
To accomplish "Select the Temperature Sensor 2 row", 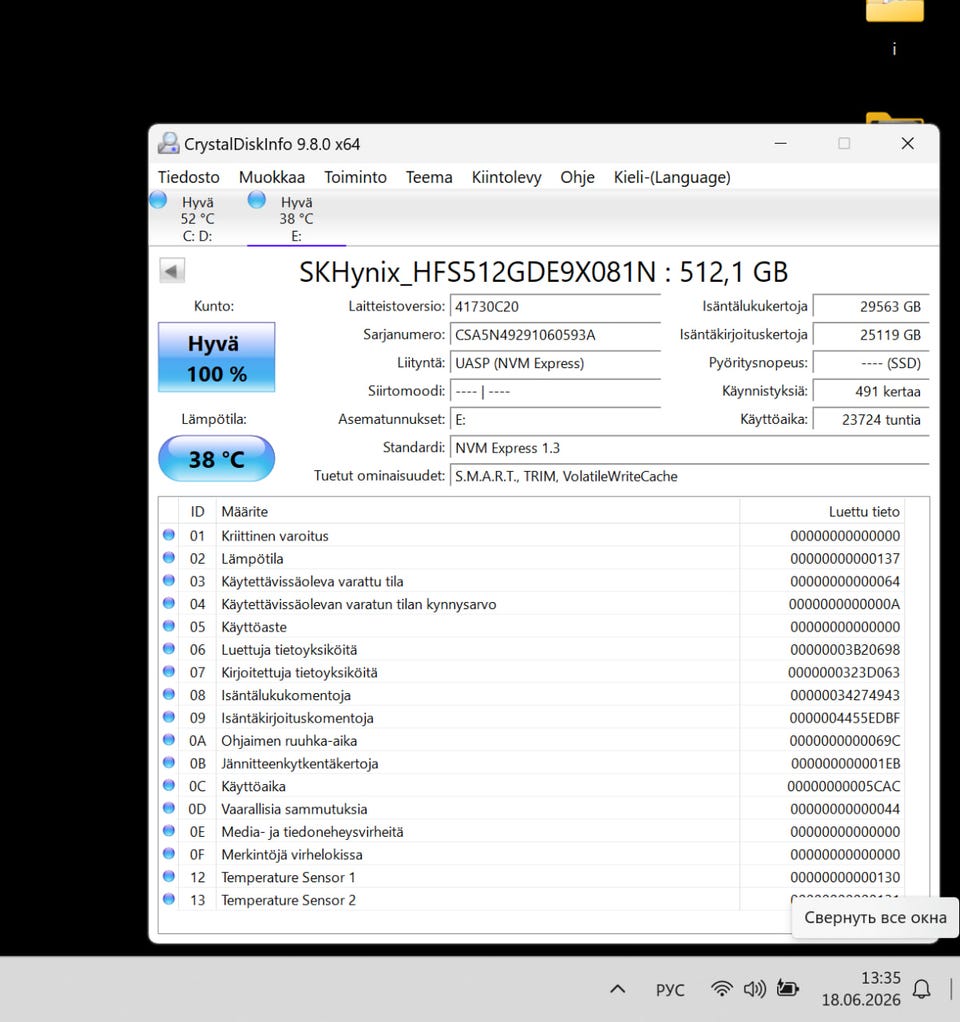I will (x=532, y=900).
